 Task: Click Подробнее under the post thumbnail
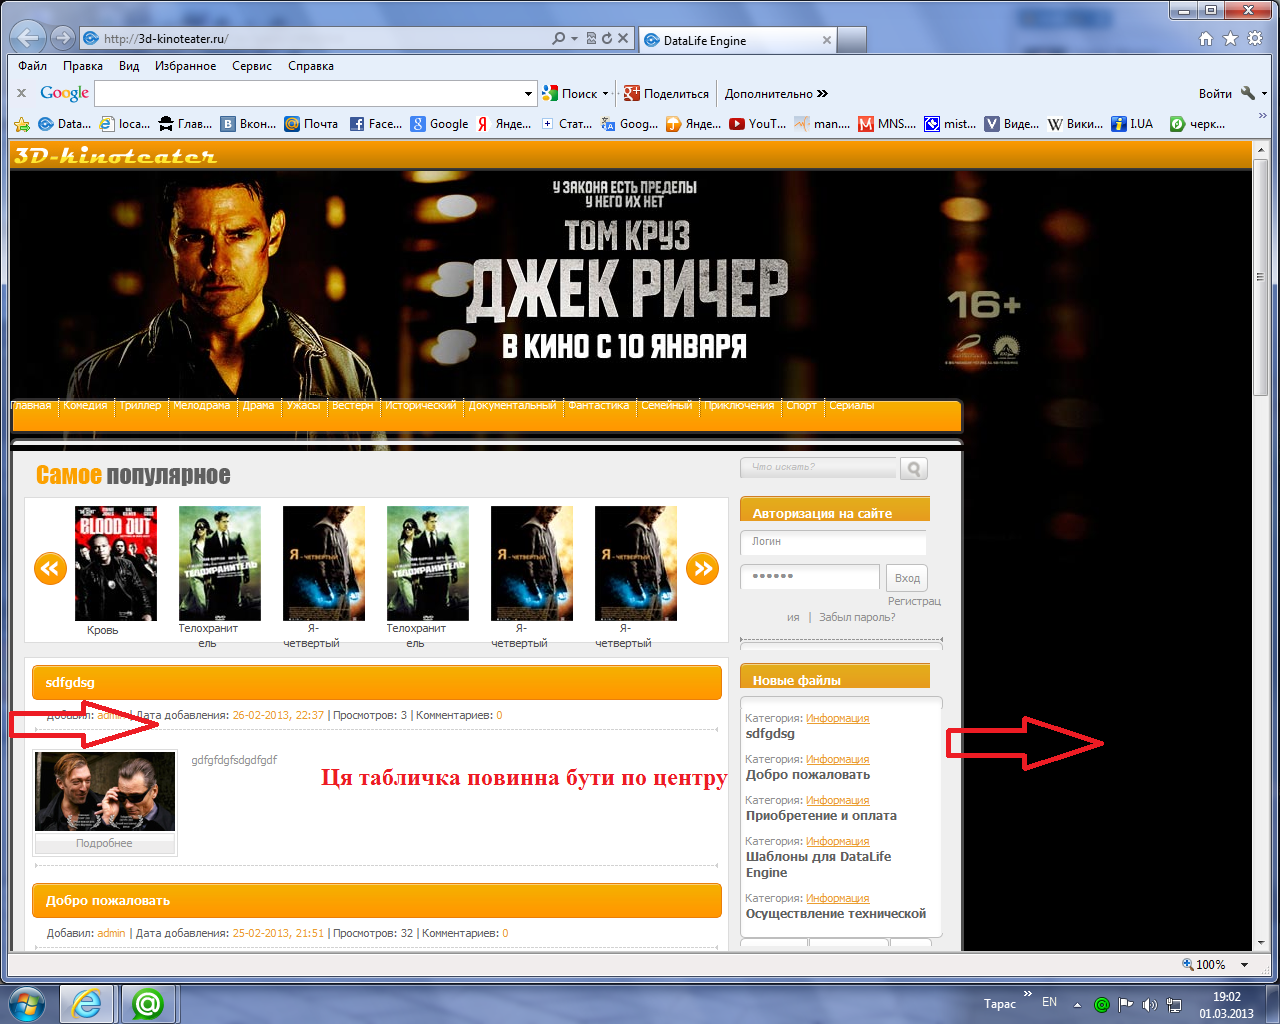click(104, 843)
